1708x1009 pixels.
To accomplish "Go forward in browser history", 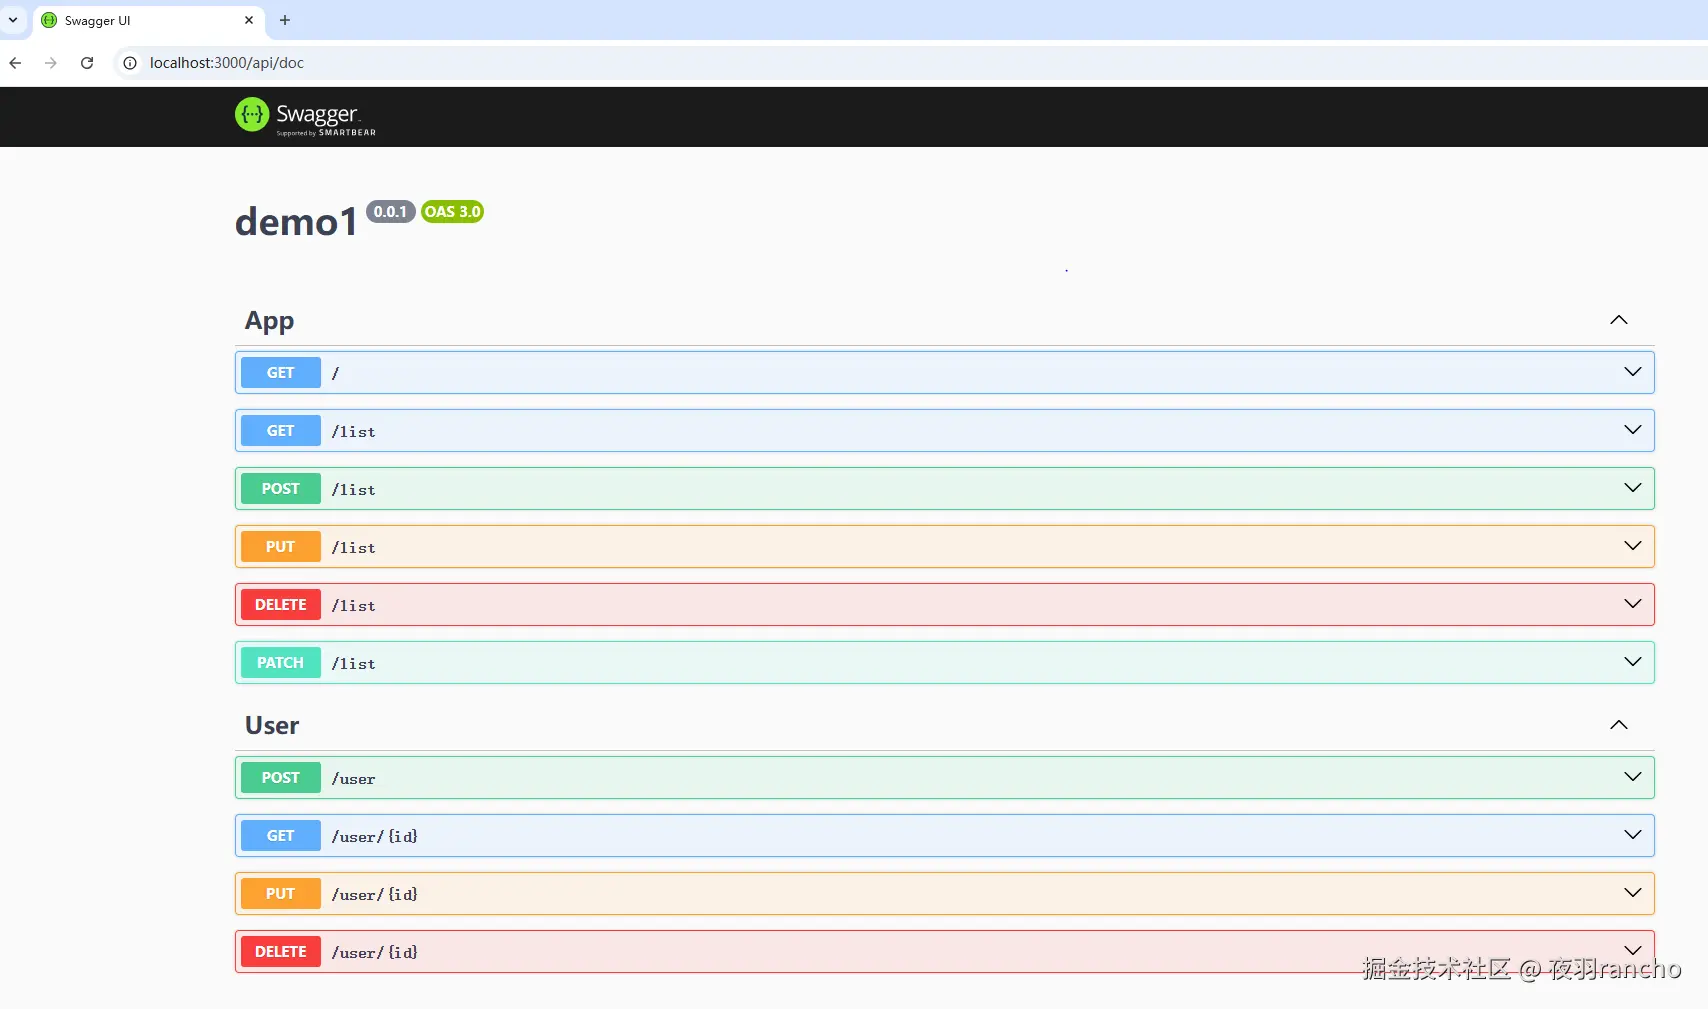I will point(51,63).
